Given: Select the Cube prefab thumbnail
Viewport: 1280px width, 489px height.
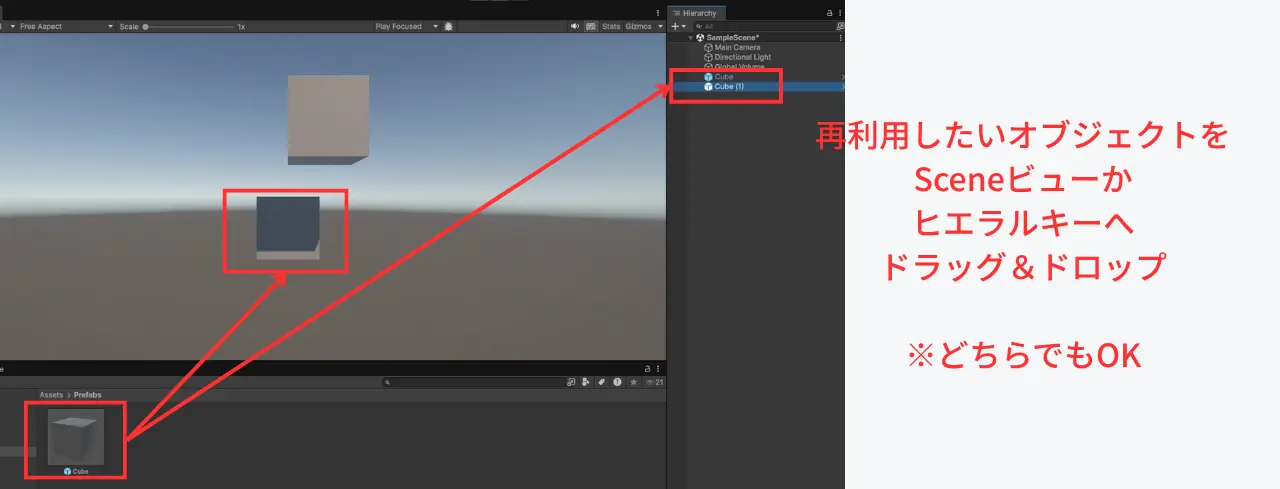Looking at the screenshot, I should click(x=76, y=436).
